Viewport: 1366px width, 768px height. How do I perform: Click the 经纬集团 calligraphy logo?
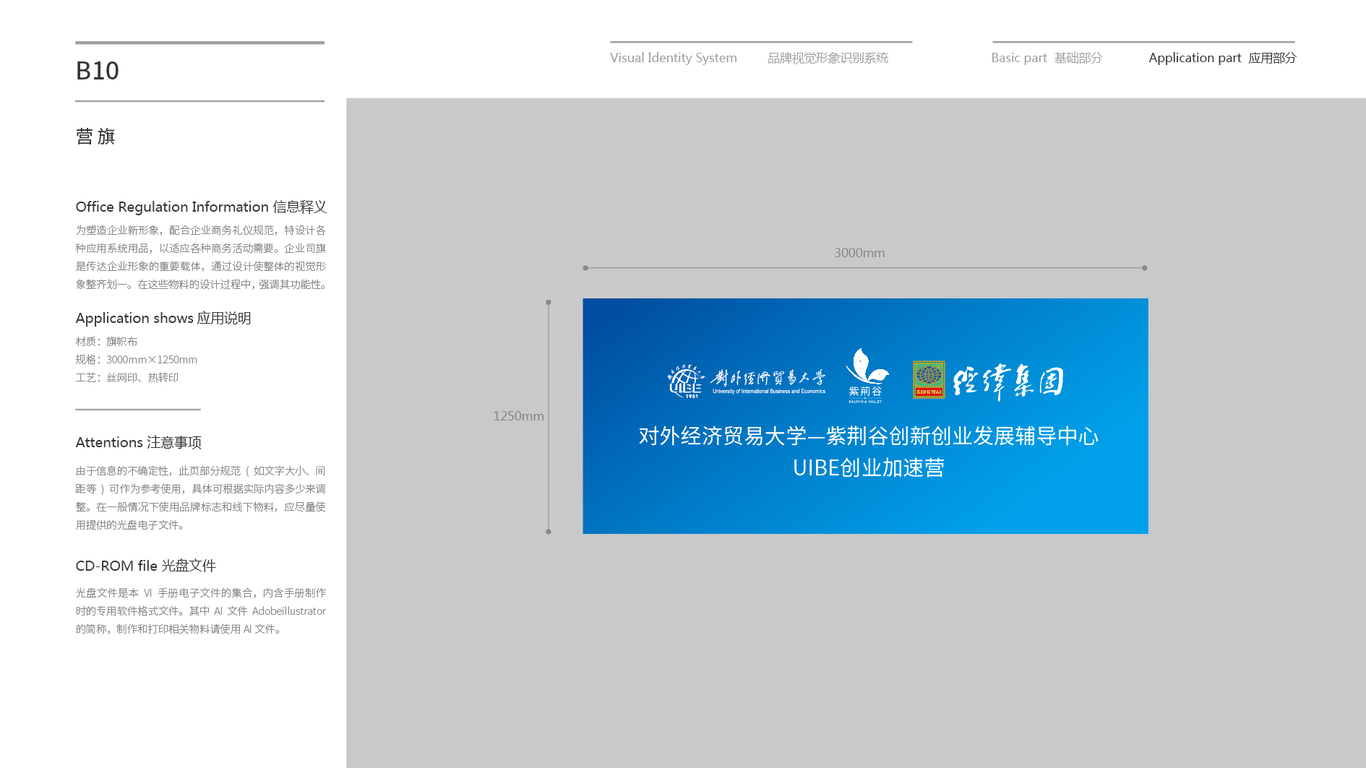click(x=1008, y=381)
